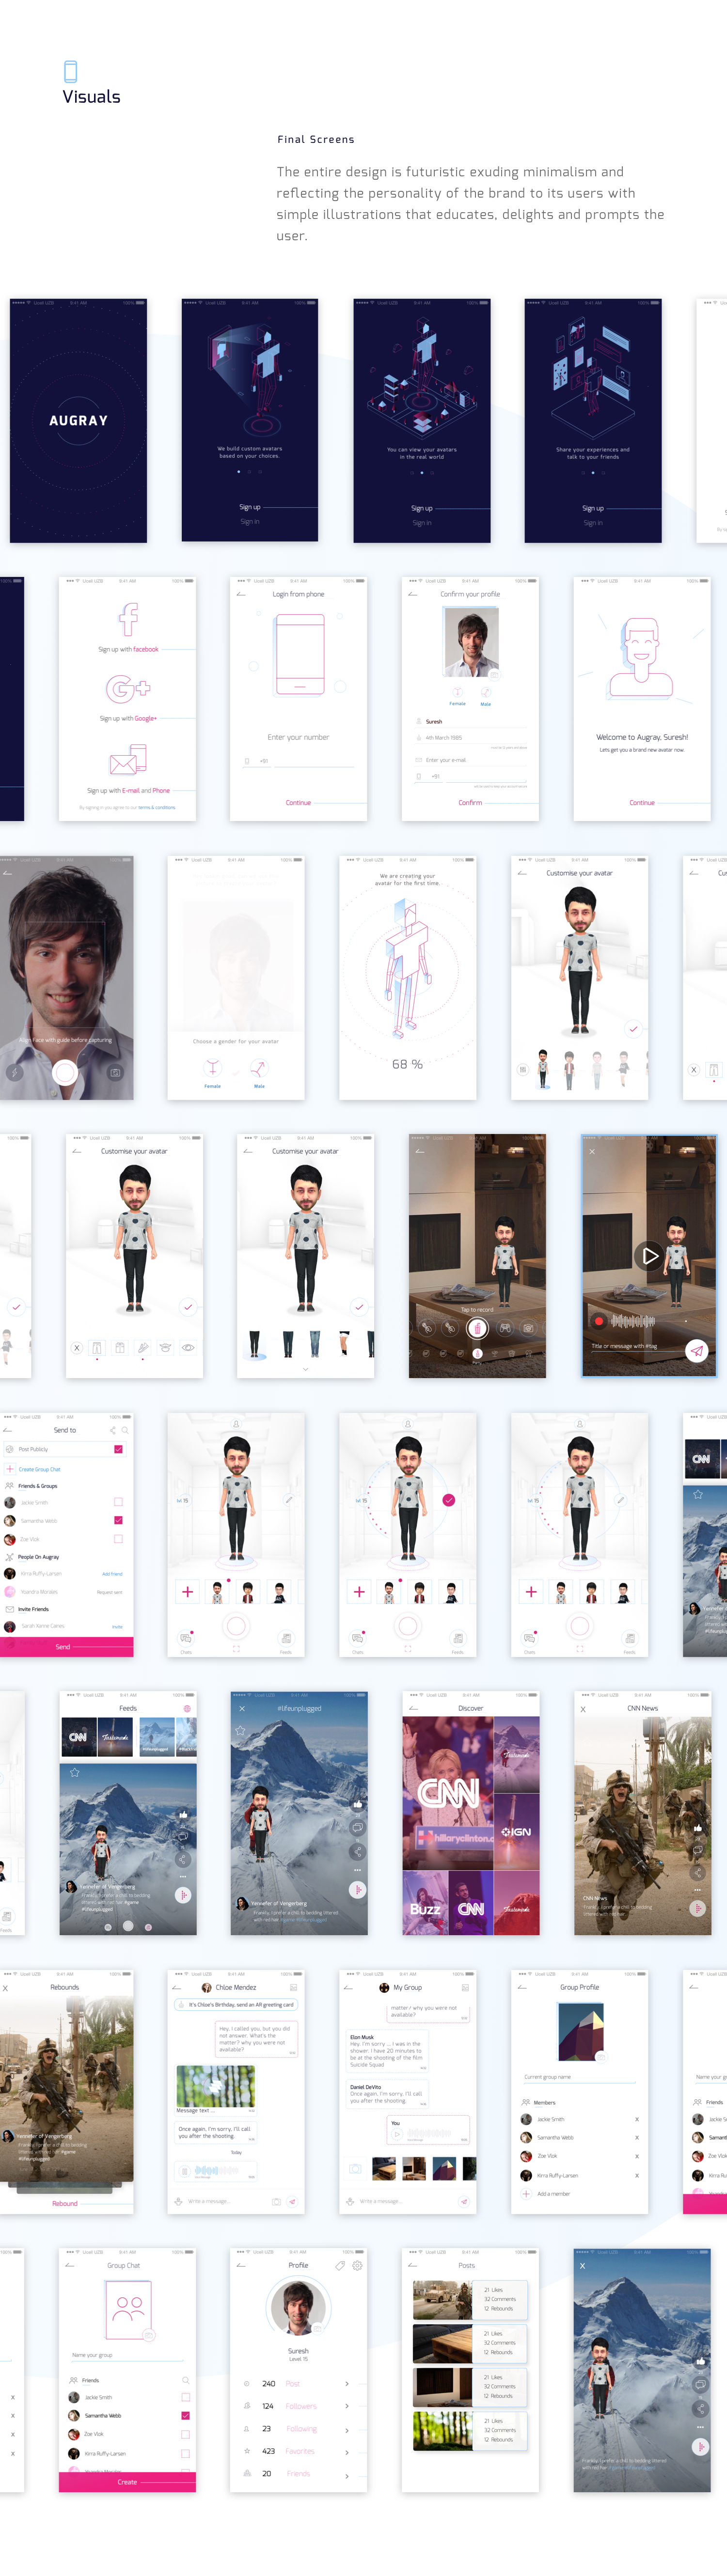
Task: Uncheck Samantha Webb in the Group Chat screen
Action: click(x=185, y=2415)
